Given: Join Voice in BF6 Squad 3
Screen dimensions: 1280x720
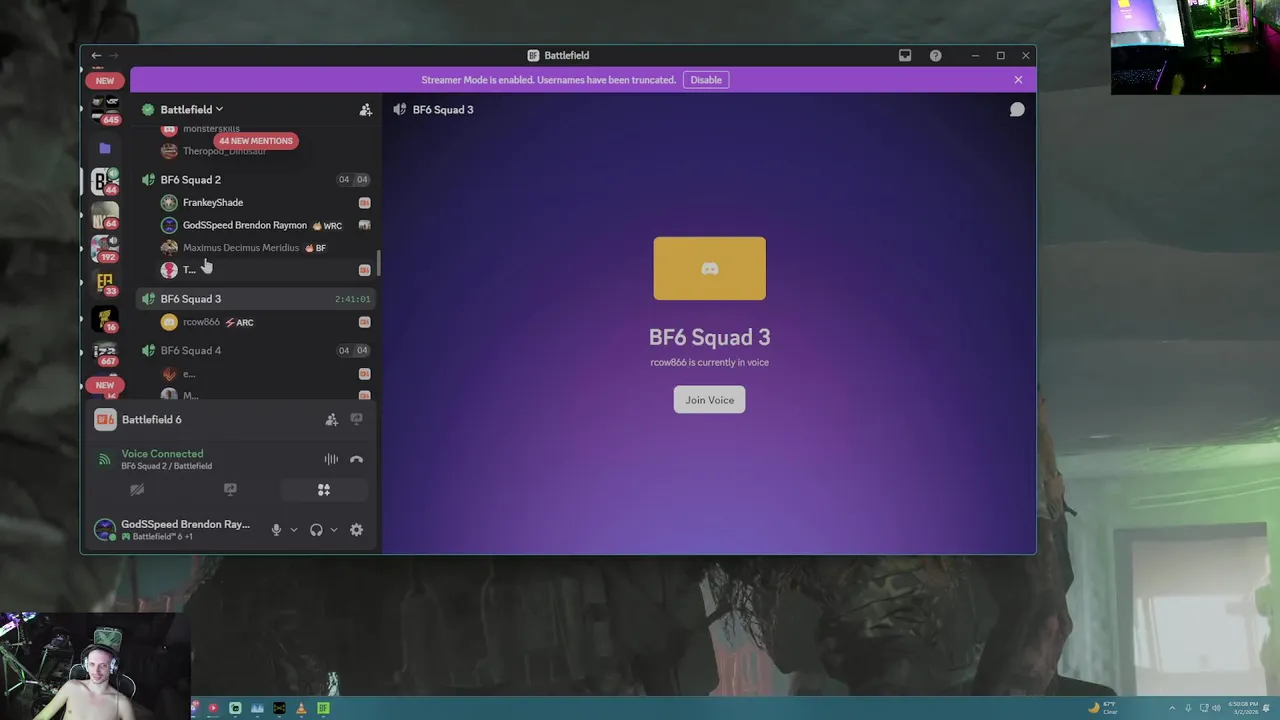Looking at the screenshot, I should click(x=709, y=400).
